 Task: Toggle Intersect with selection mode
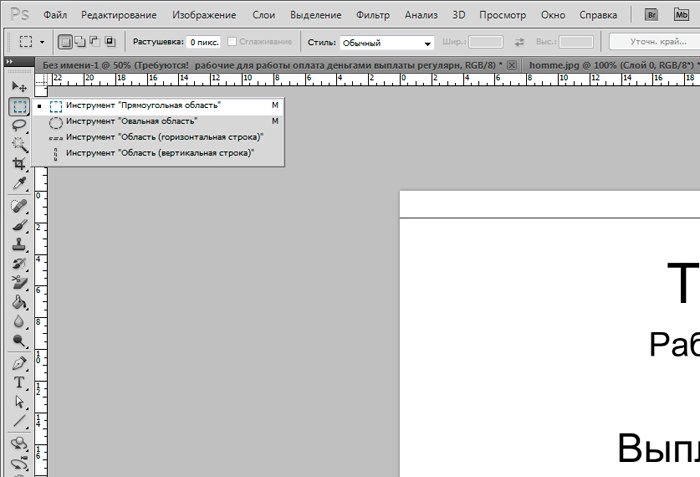110,42
